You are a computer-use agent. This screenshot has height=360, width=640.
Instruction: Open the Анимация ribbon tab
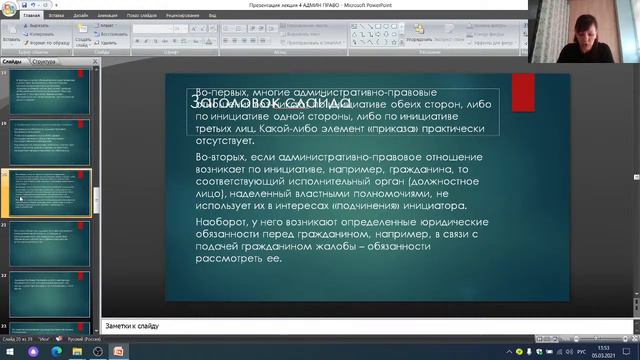[107, 15]
